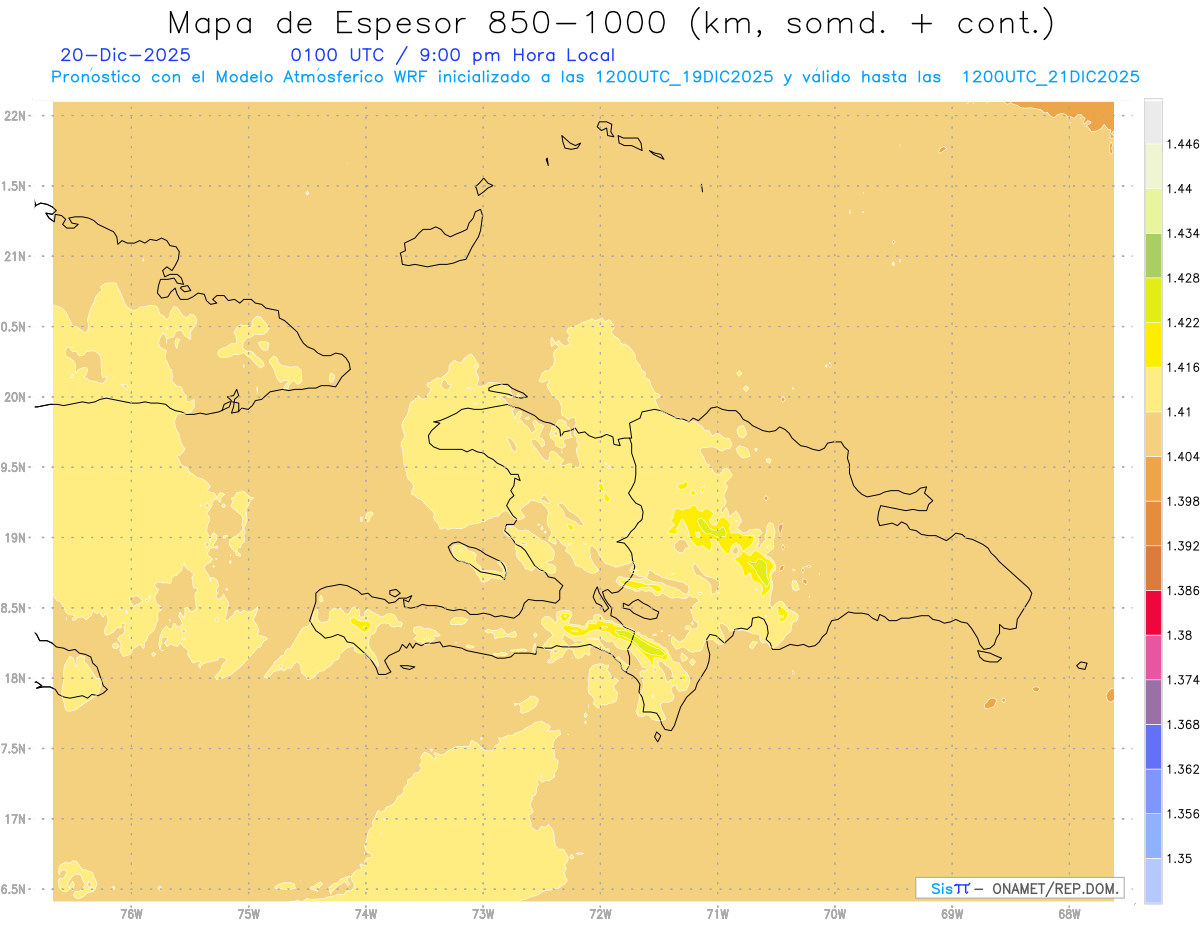This screenshot has height=927, width=1200.
Task: Click the tan colorbar swatch between 1.404 and 1.41
Action: point(1153,434)
